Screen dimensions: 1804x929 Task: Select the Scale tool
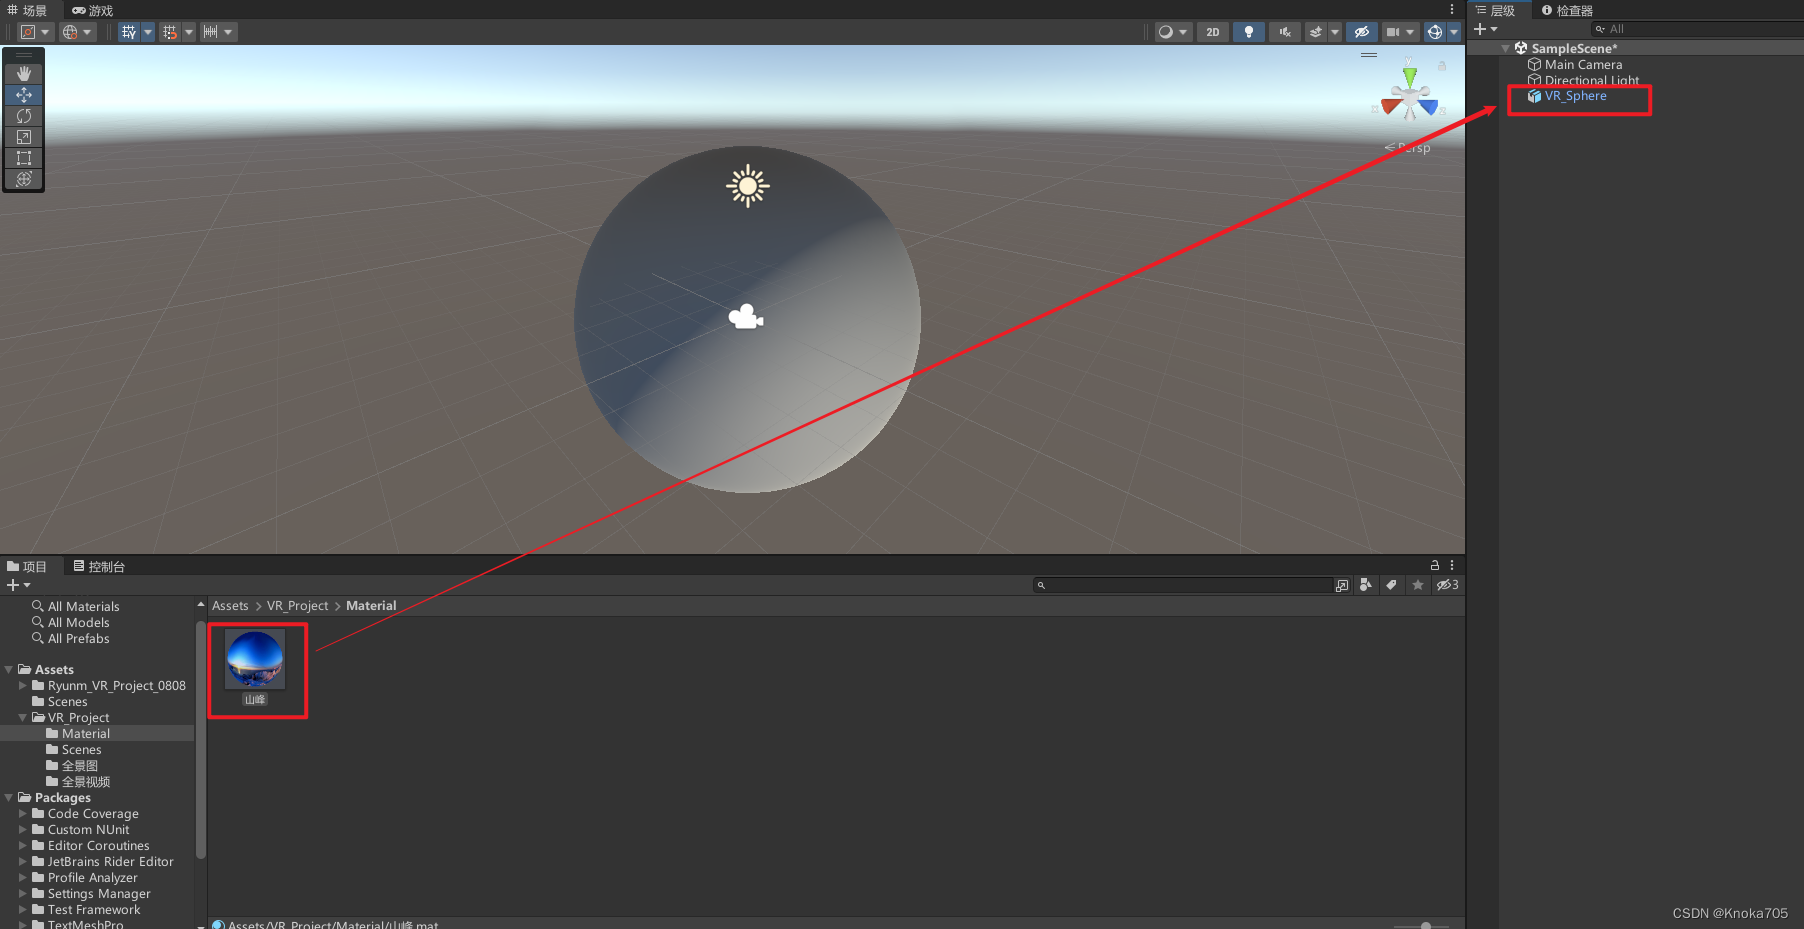pos(23,137)
